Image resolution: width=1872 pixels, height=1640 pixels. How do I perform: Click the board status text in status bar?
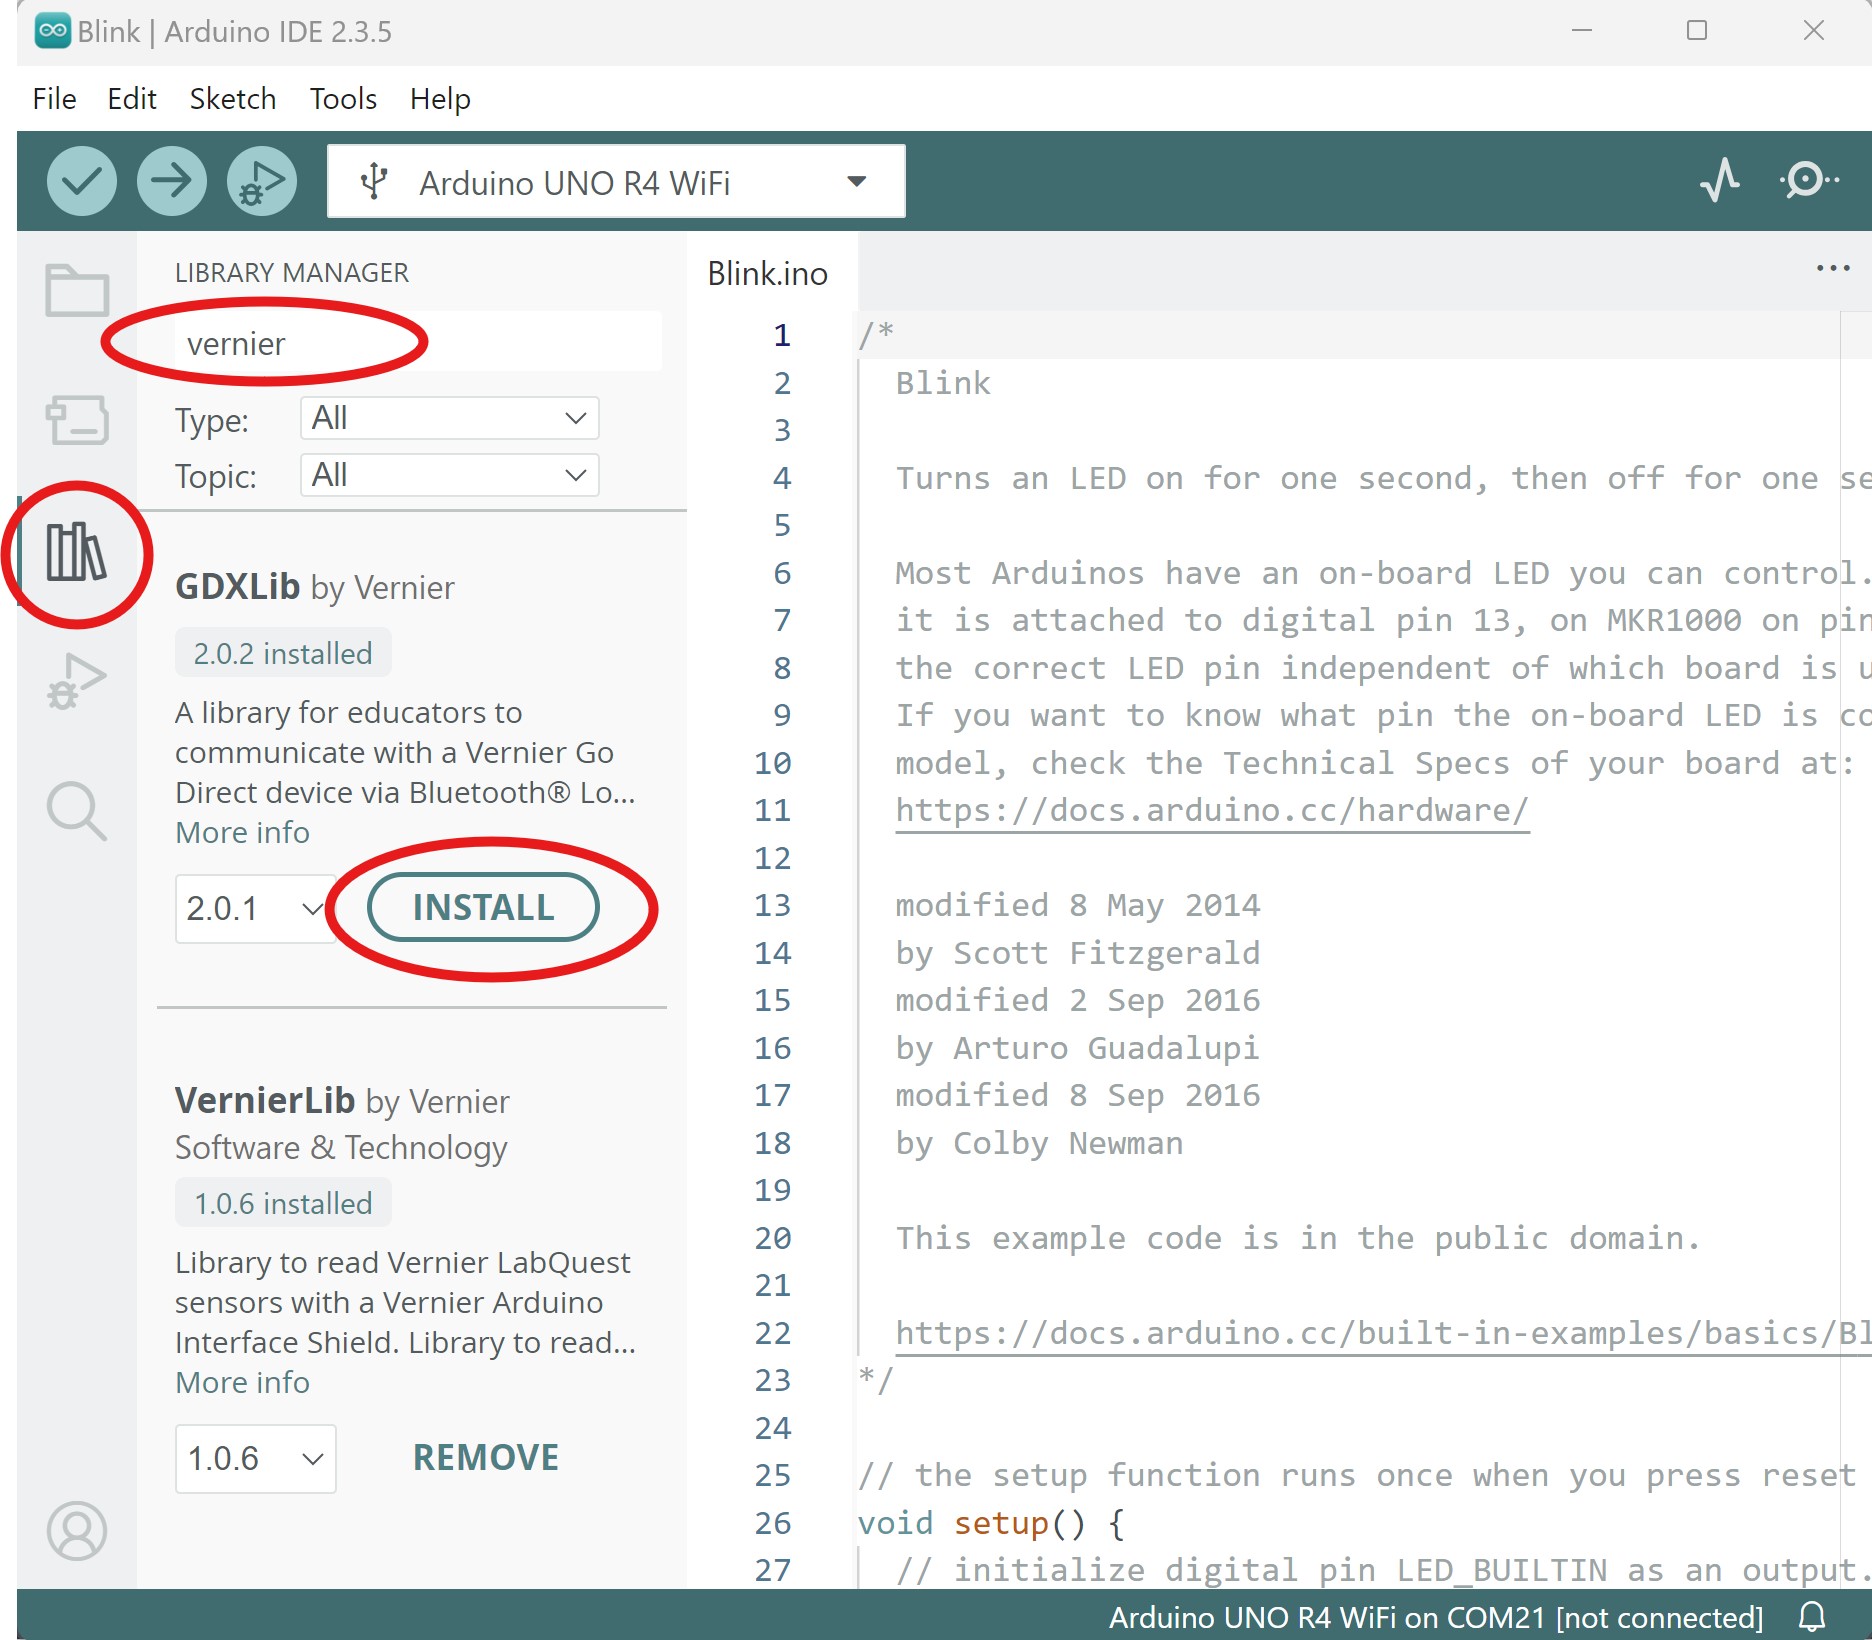(x=1436, y=1617)
